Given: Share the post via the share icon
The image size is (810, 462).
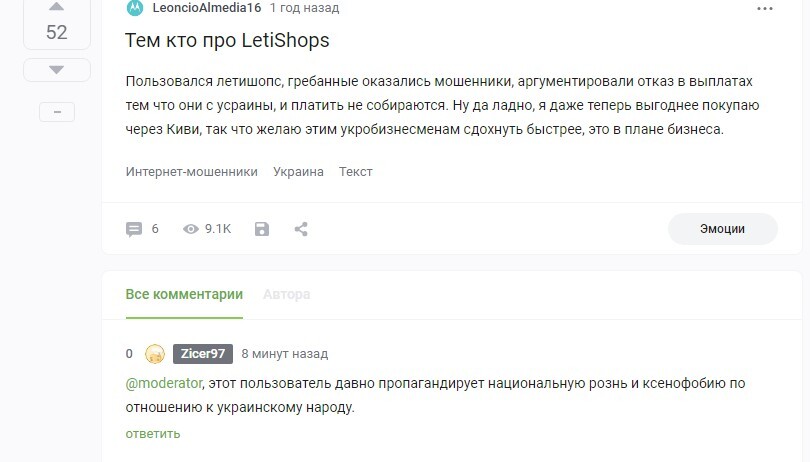Looking at the screenshot, I should [x=301, y=229].
